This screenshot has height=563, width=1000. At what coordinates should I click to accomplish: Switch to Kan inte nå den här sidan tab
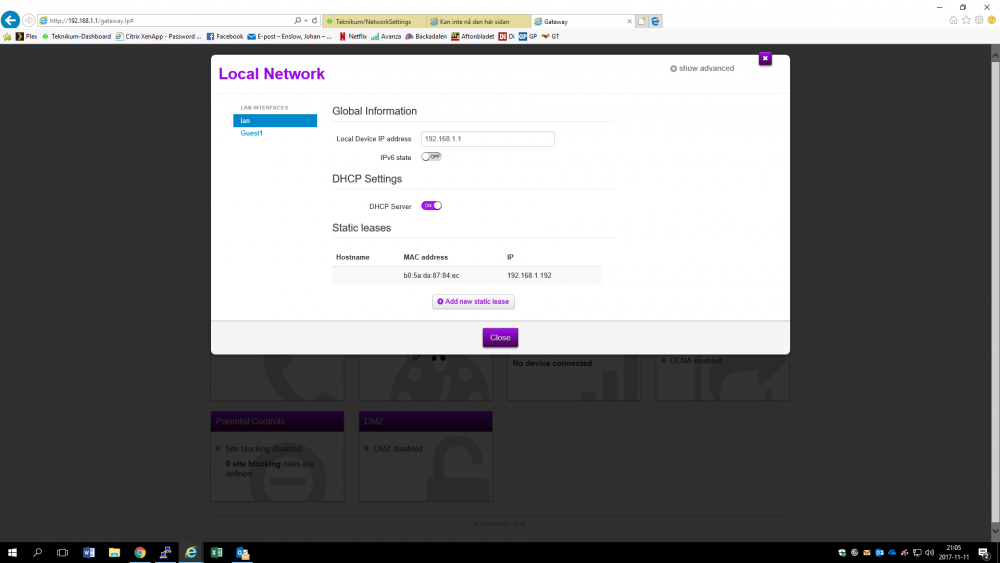(478, 21)
